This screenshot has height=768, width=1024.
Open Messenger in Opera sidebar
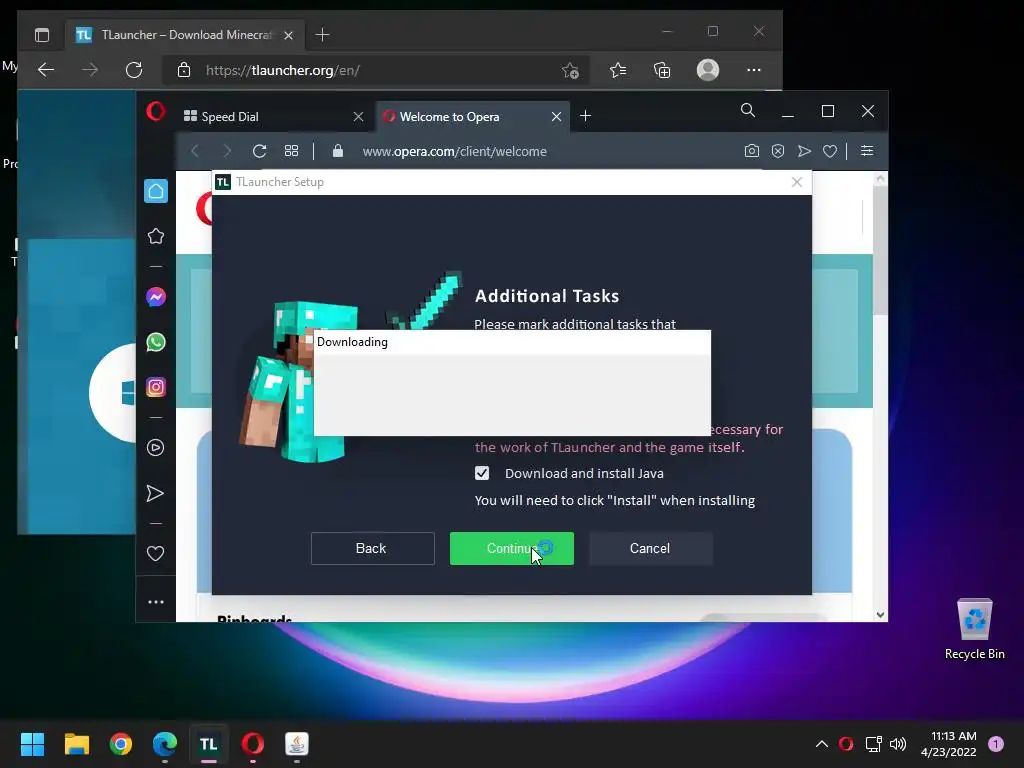pyautogui.click(x=155, y=297)
